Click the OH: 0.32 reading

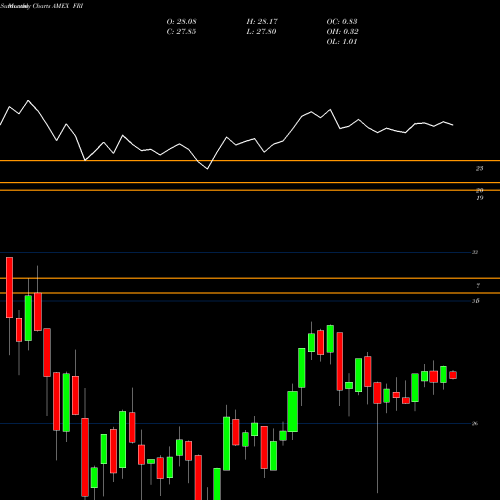click(x=342, y=32)
